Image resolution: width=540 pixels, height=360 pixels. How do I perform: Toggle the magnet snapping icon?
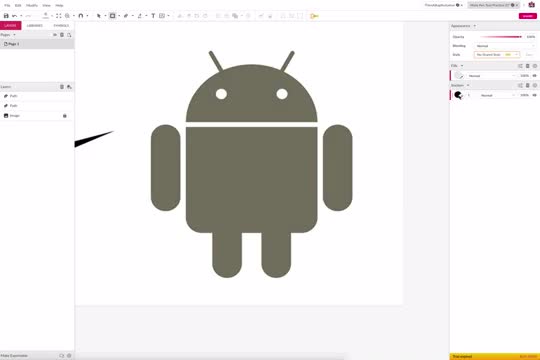(81, 16)
